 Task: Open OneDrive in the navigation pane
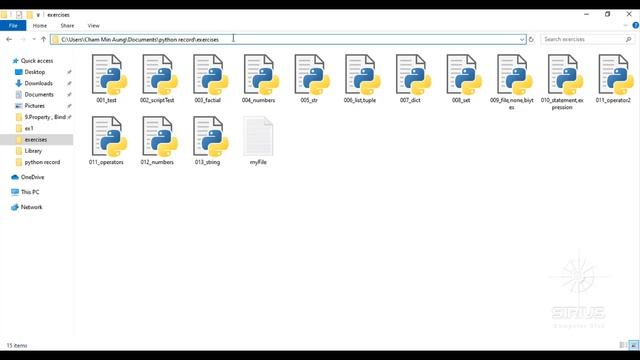click(x=28, y=177)
